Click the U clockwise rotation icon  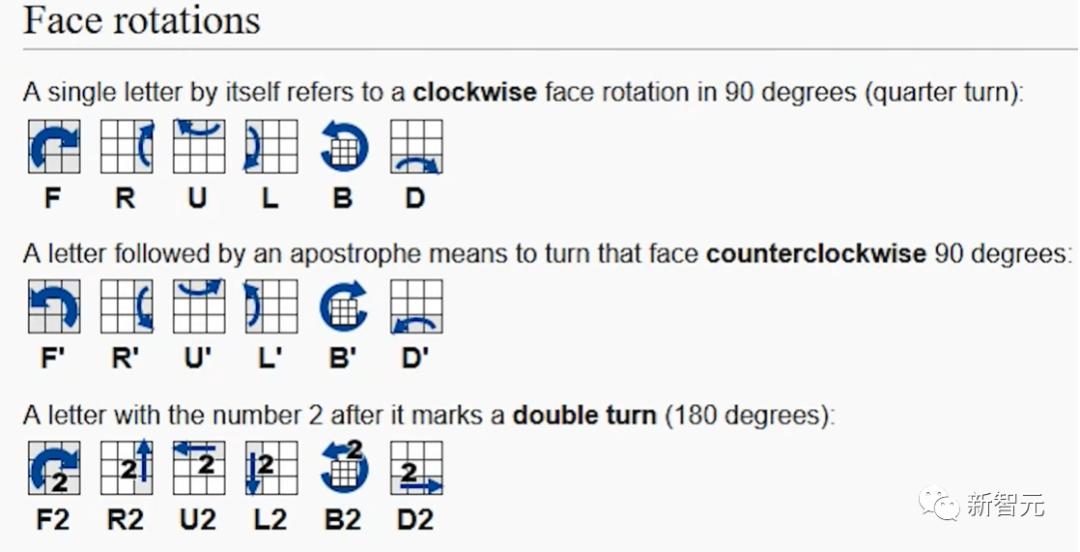click(x=199, y=146)
